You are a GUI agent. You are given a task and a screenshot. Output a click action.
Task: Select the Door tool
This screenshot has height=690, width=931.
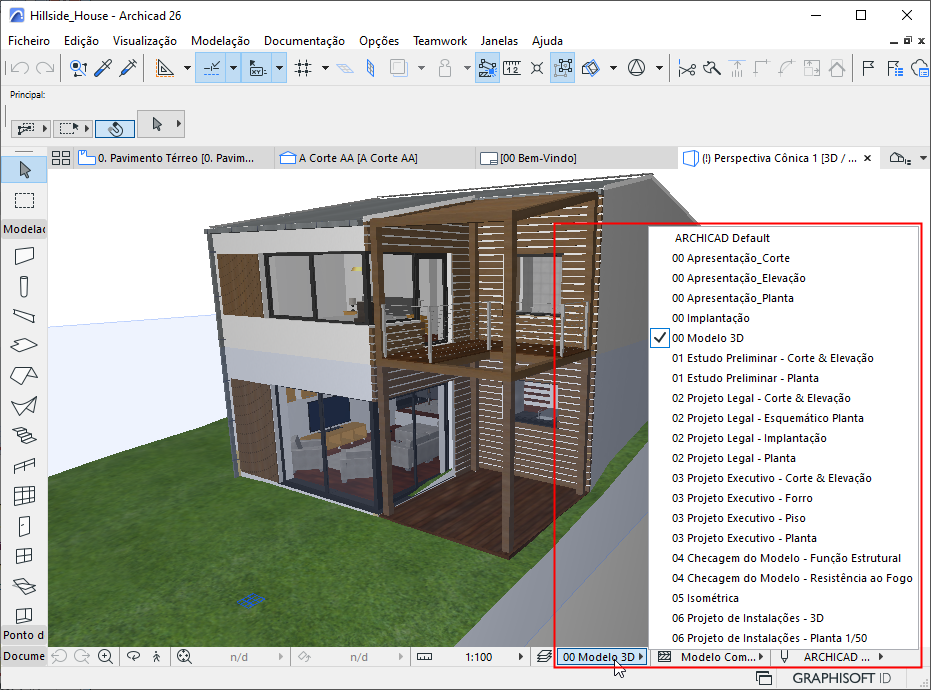click(24, 525)
